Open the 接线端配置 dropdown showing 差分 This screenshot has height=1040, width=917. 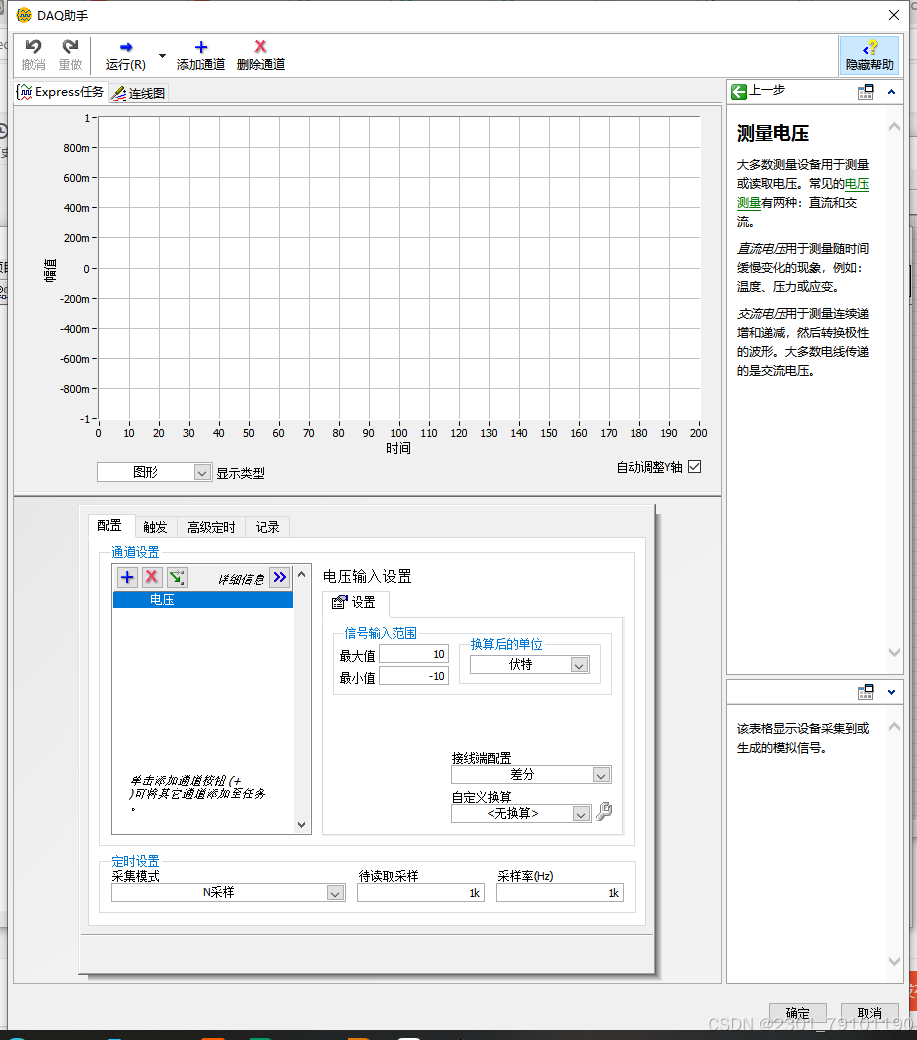click(x=531, y=774)
